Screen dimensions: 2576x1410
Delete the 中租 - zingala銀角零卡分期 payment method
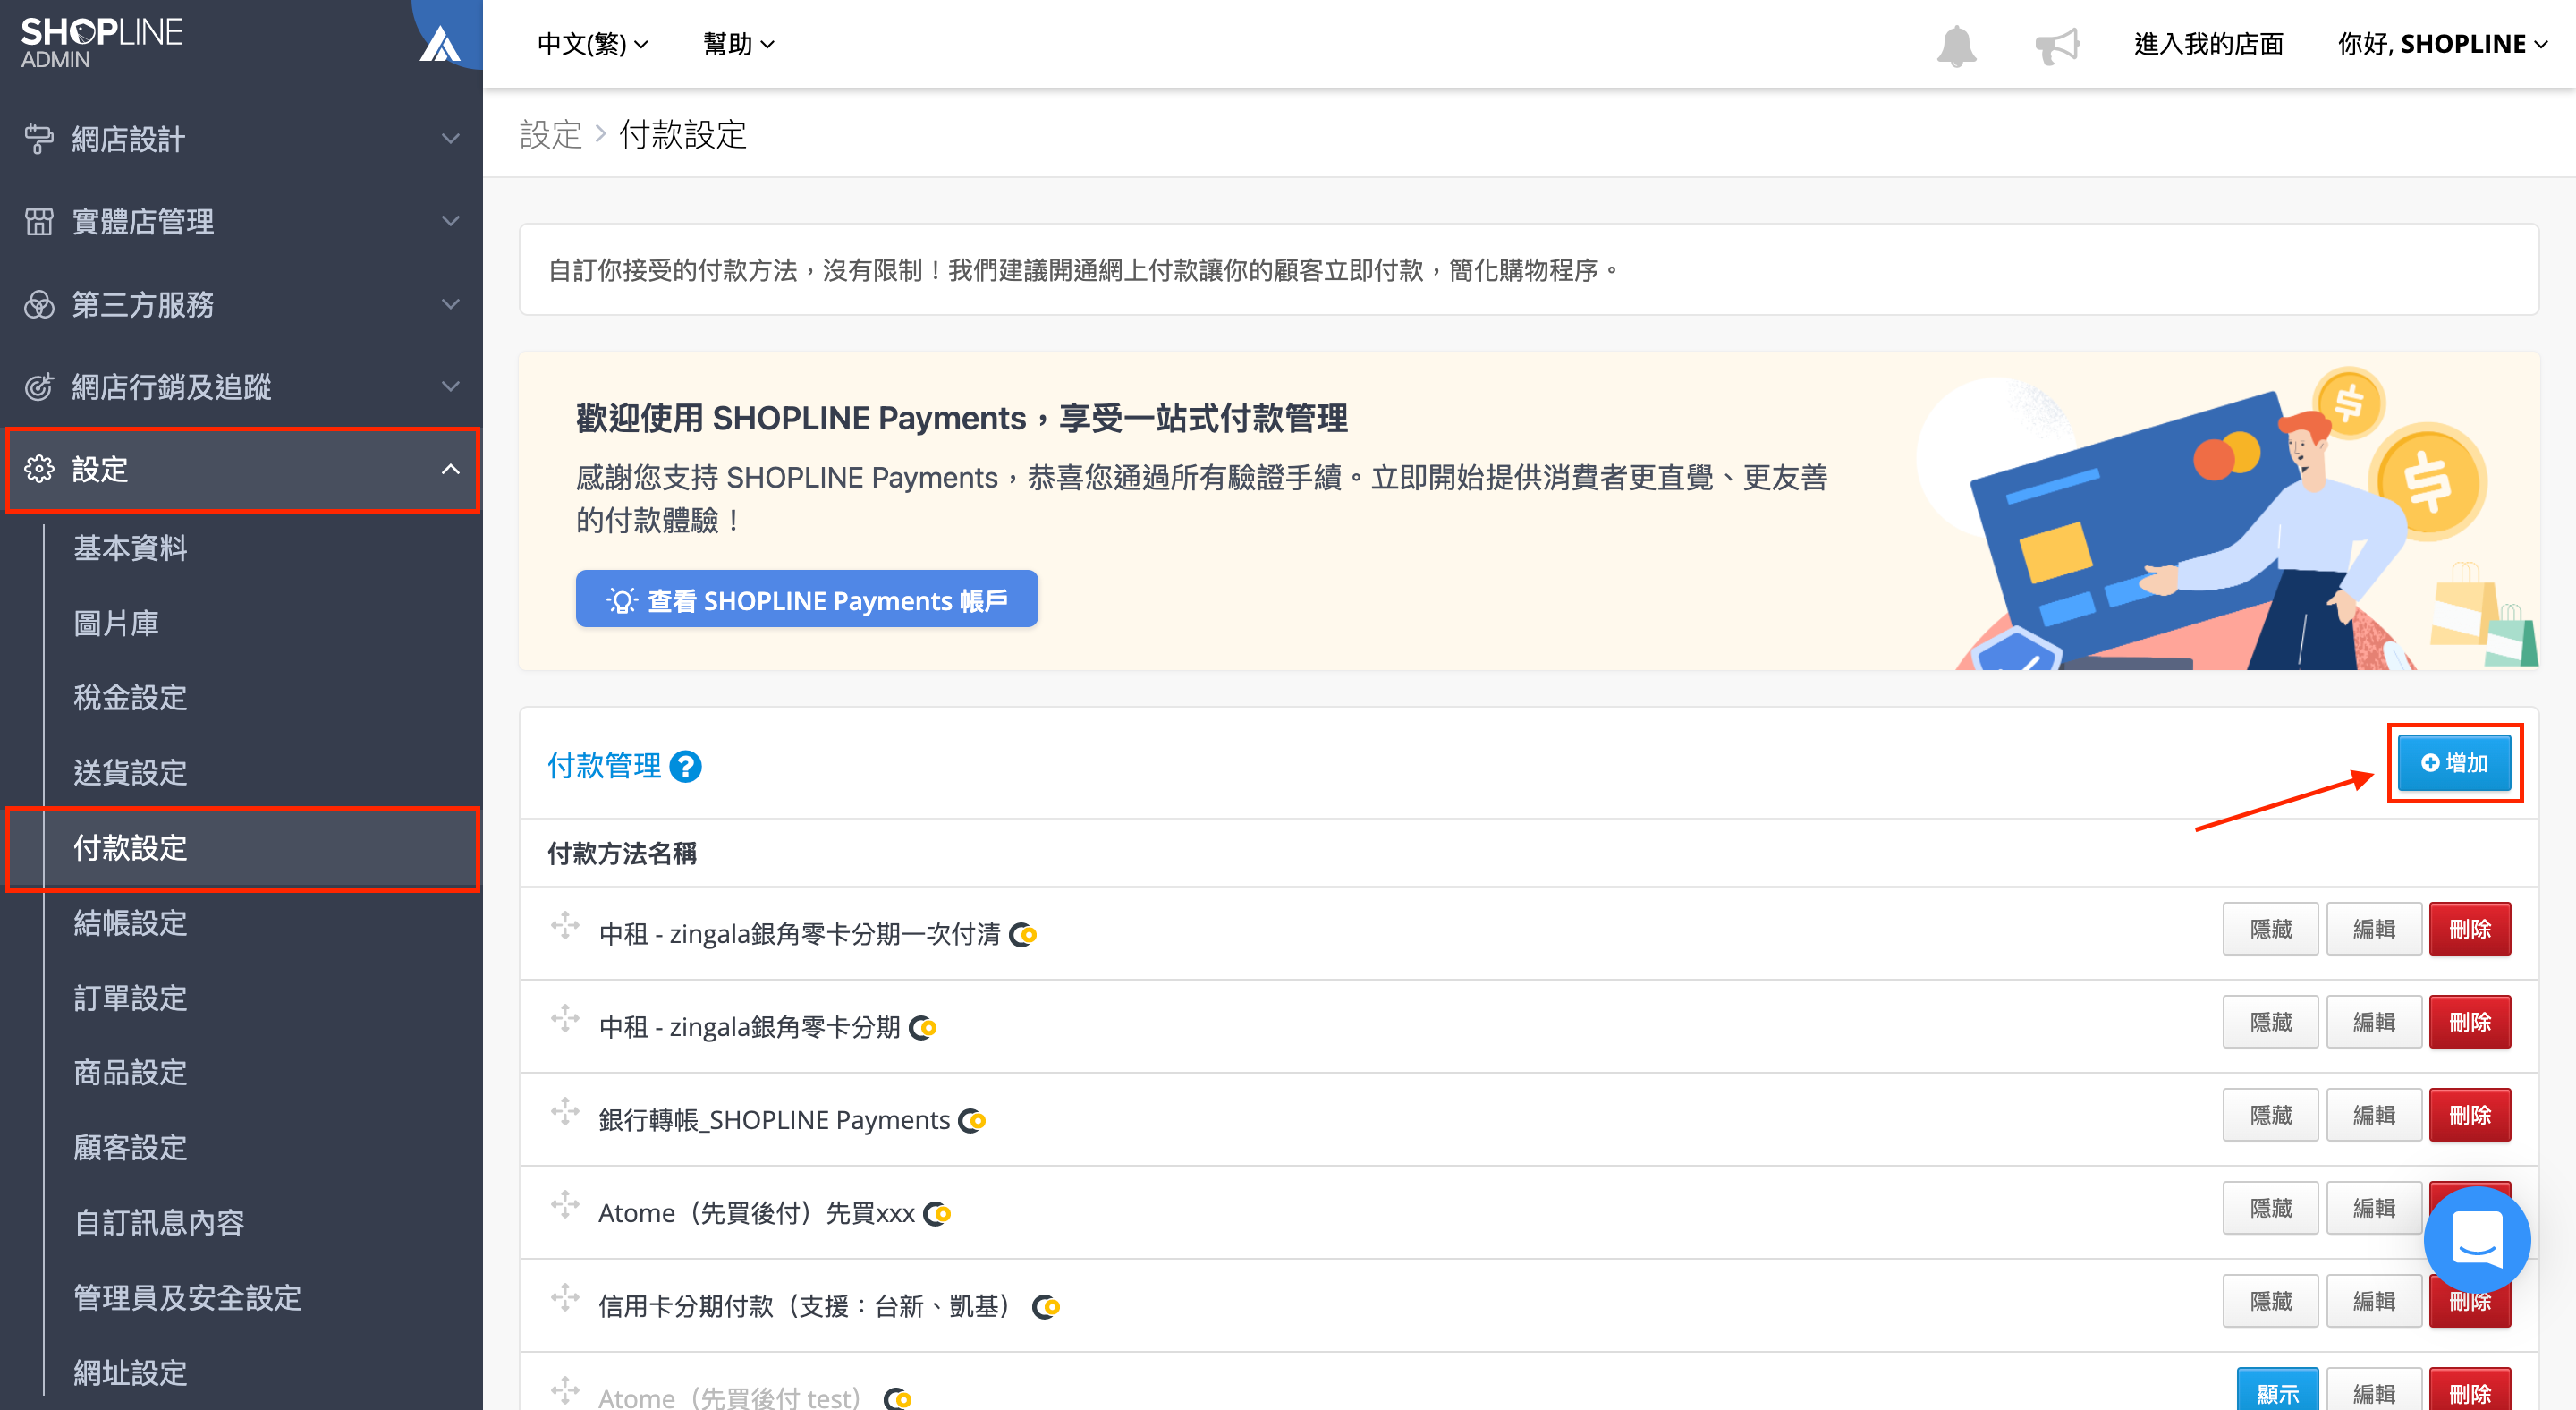point(2470,1022)
